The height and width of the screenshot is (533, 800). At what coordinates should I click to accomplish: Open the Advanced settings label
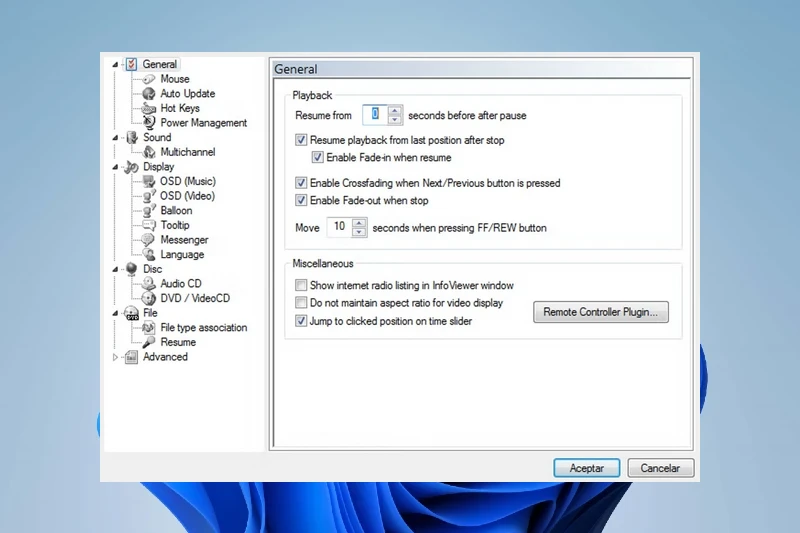point(165,357)
